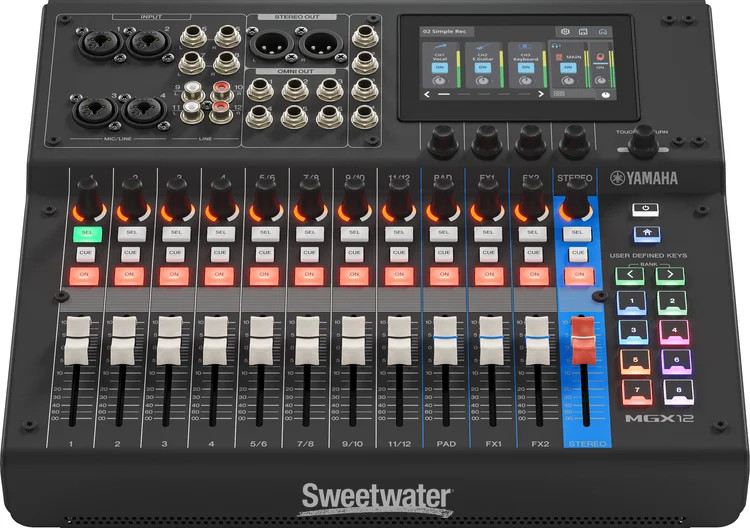Tap the home icon on touchscreen

tap(603, 32)
